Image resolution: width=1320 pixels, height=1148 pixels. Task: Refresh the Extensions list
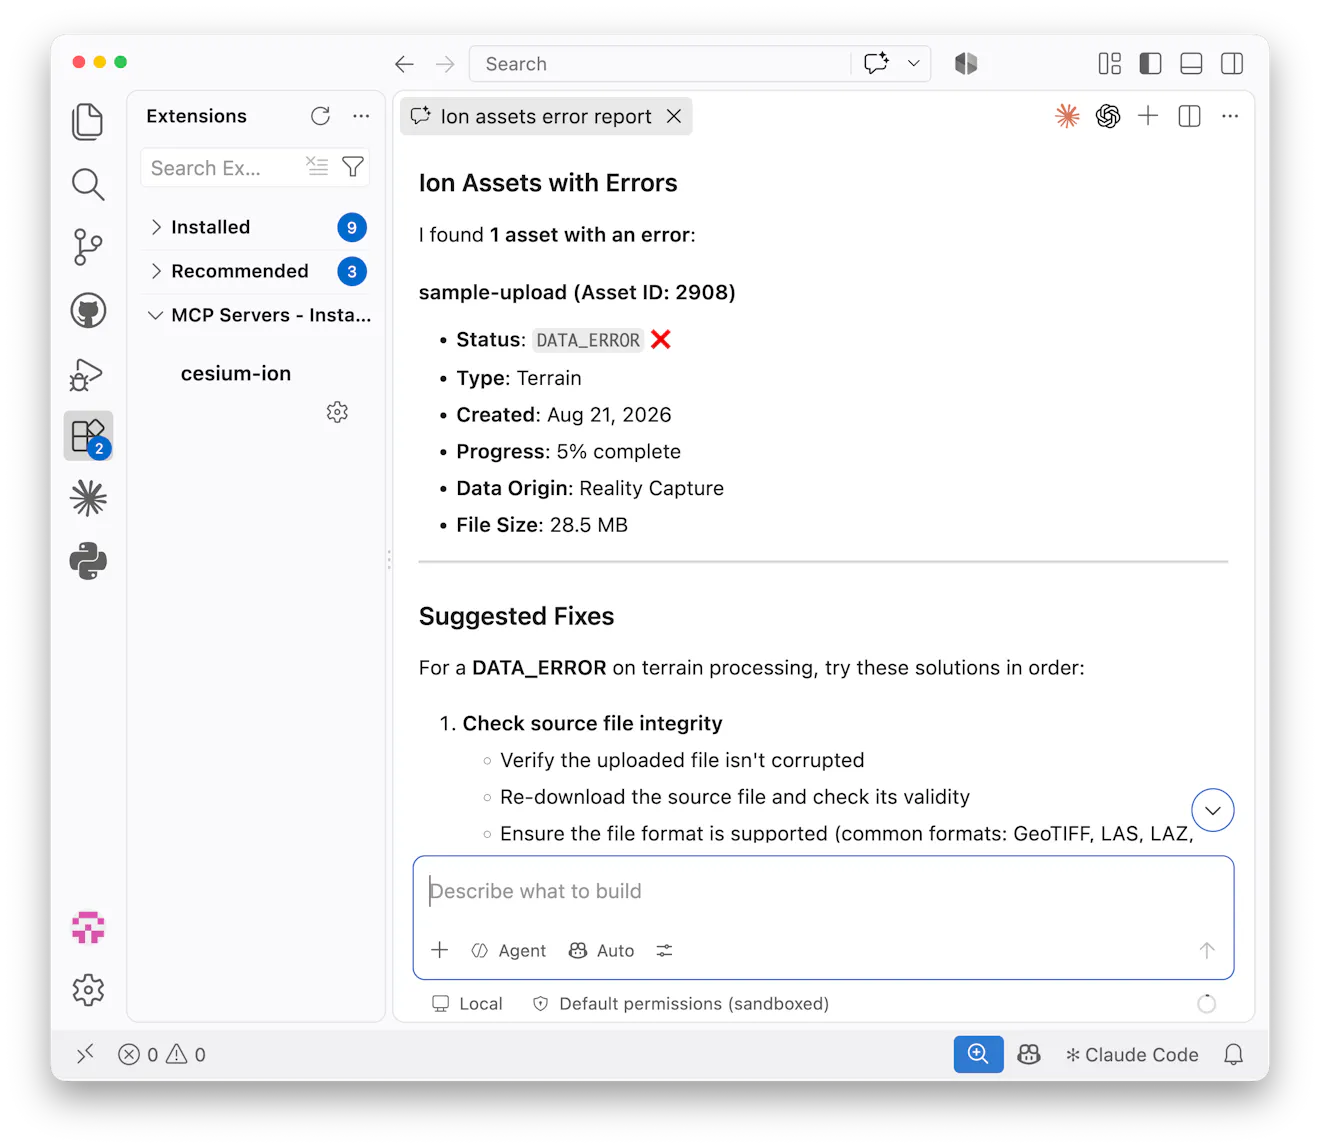point(320,116)
